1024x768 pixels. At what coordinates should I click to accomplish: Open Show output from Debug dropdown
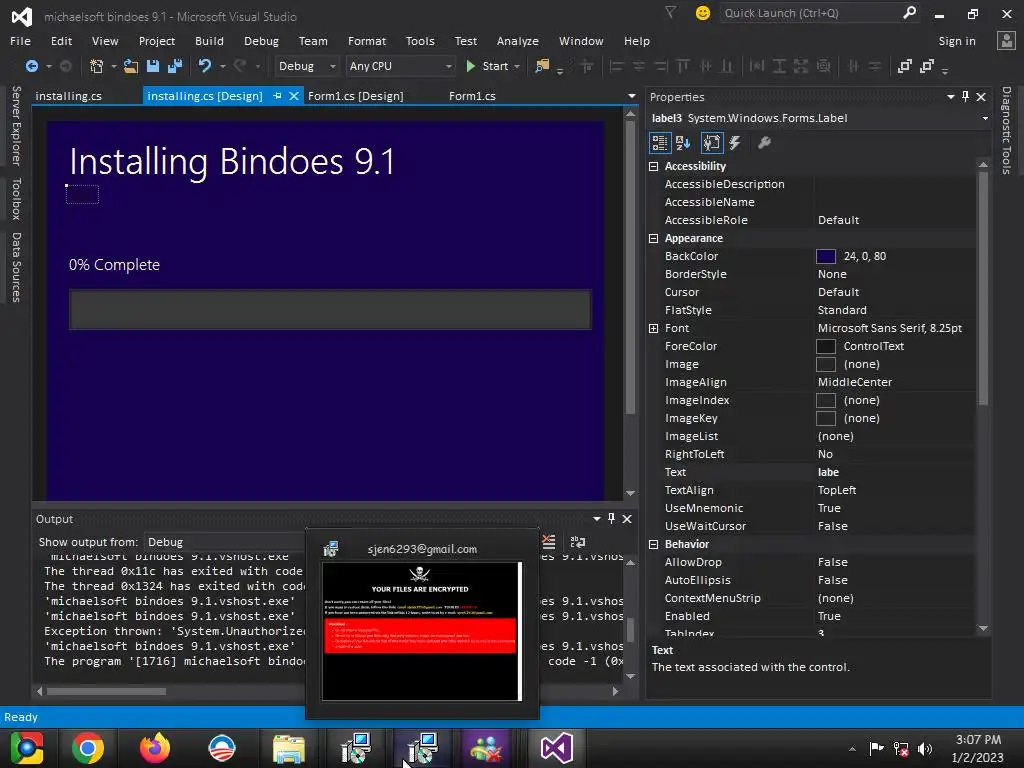[x=225, y=542]
